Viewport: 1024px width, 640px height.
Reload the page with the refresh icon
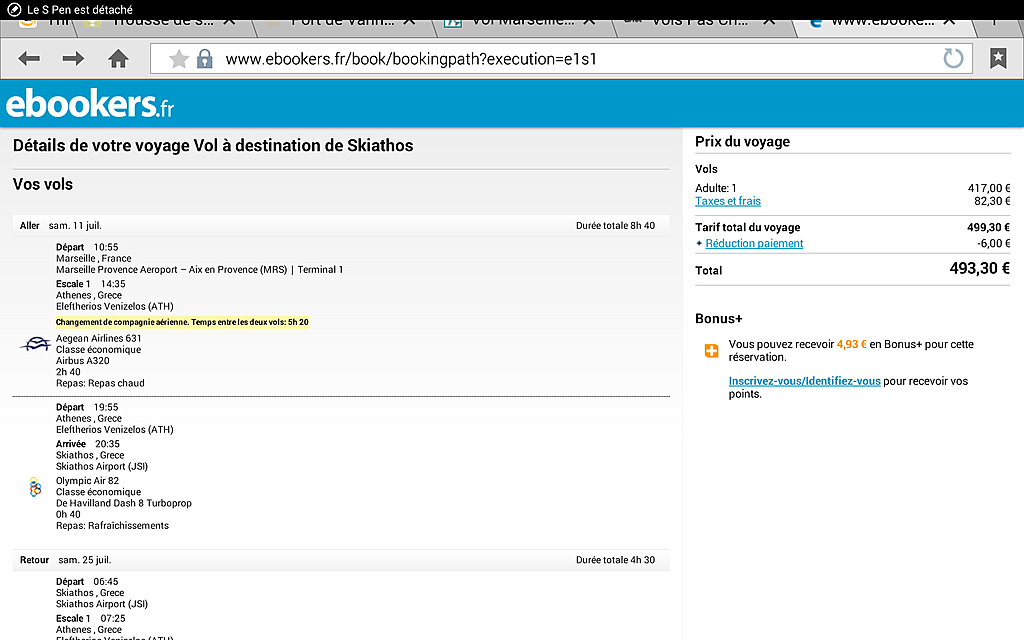(x=953, y=59)
